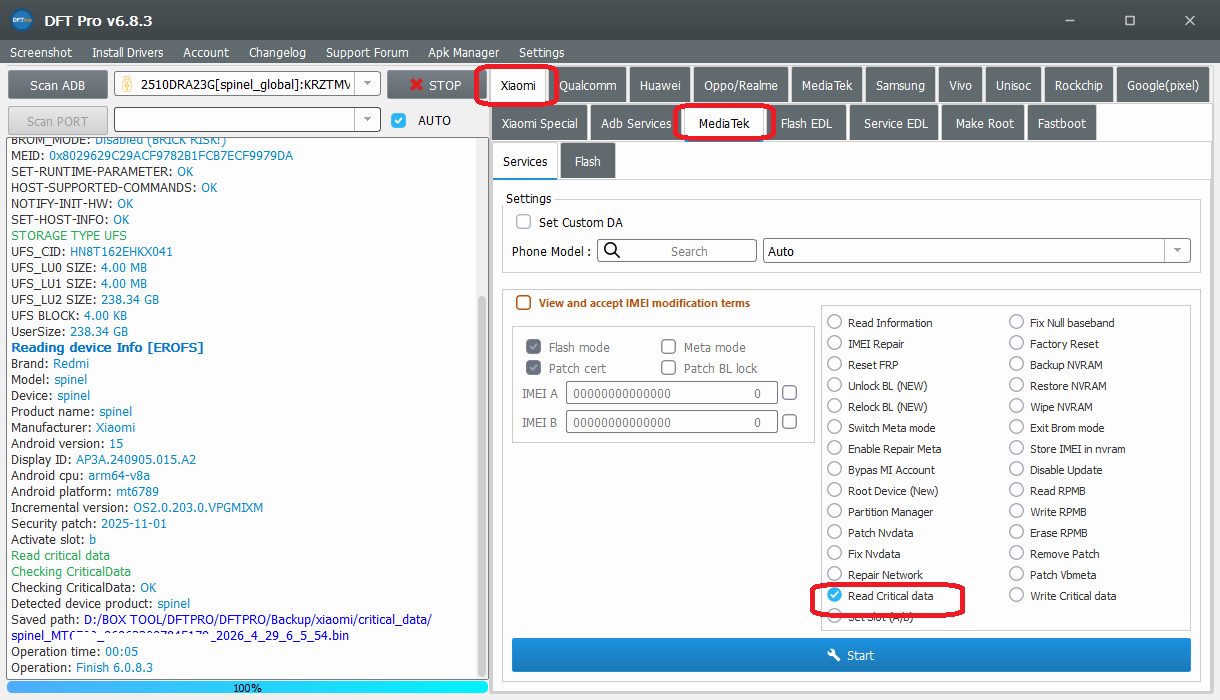
Task: Open the Account menu
Action: point(206,52)
